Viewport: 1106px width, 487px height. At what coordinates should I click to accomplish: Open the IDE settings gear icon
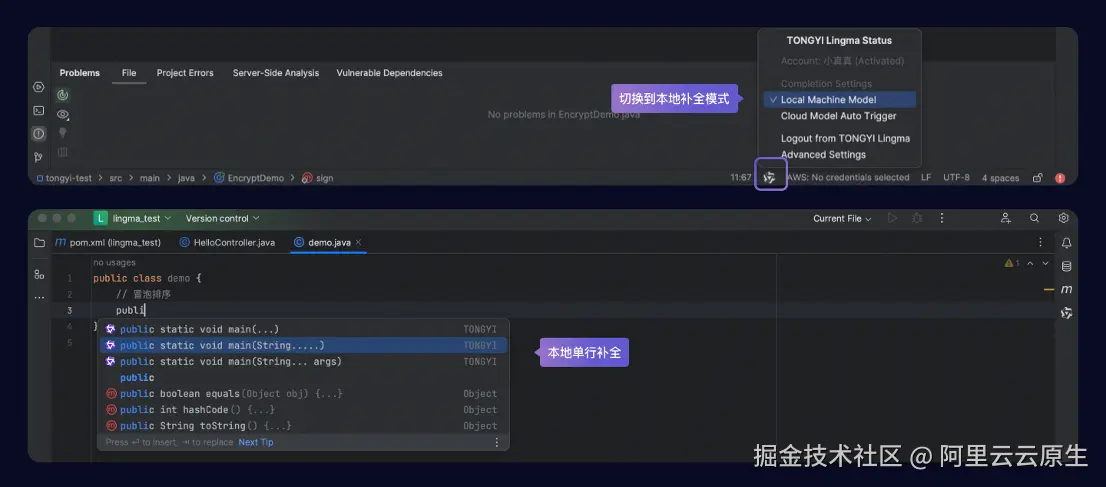point(1063,218)
